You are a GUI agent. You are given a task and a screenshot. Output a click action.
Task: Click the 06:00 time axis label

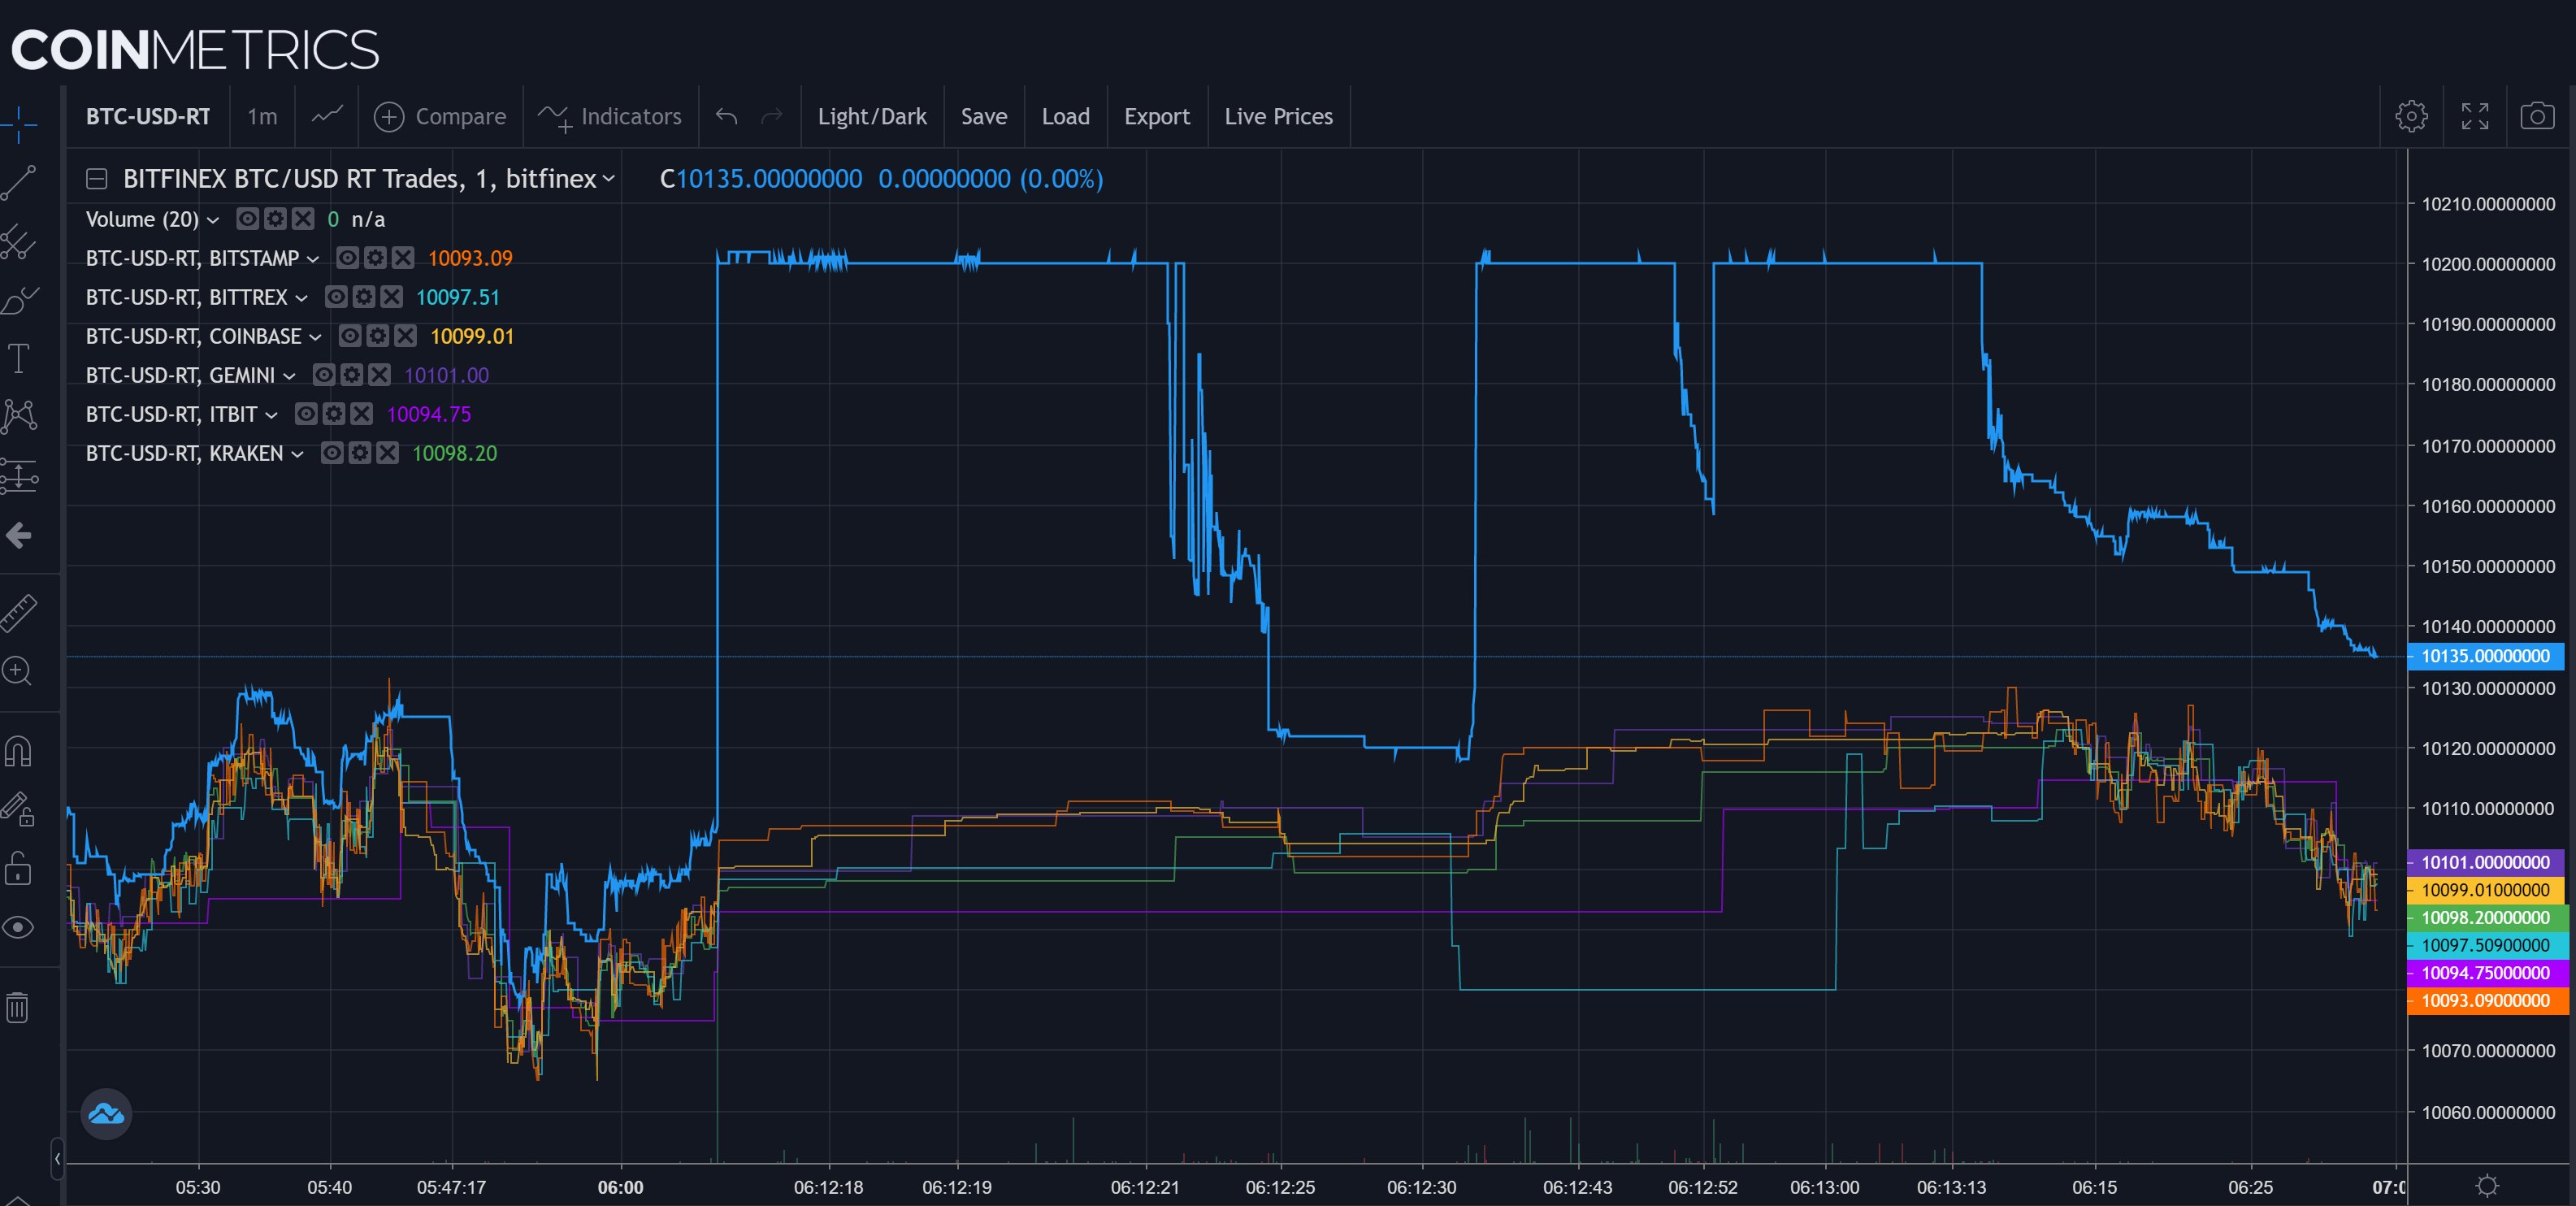620,1188
